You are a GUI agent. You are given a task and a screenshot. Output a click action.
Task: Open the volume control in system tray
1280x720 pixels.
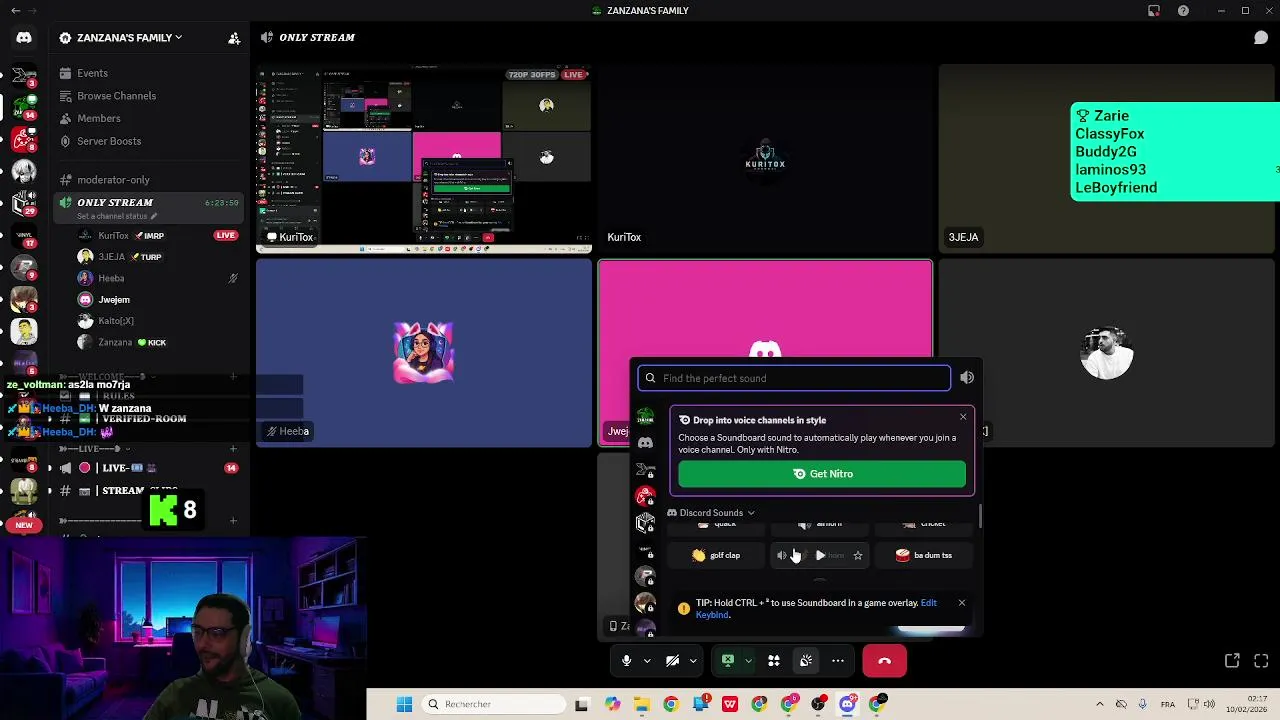1209,704
